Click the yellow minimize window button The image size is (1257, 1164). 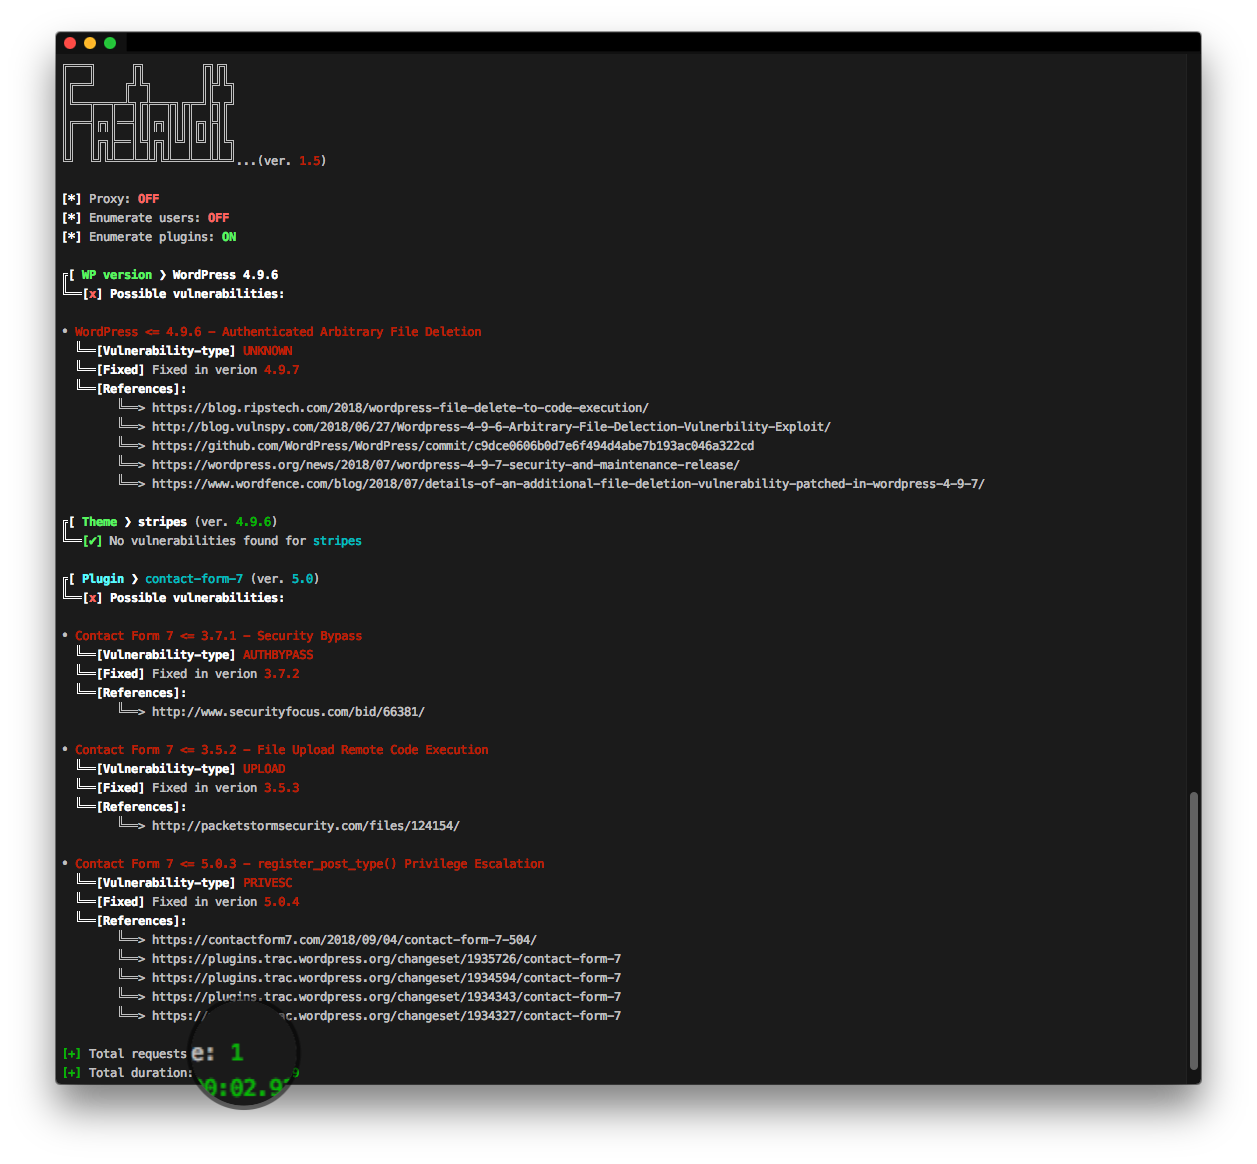[x=90, y=43]
